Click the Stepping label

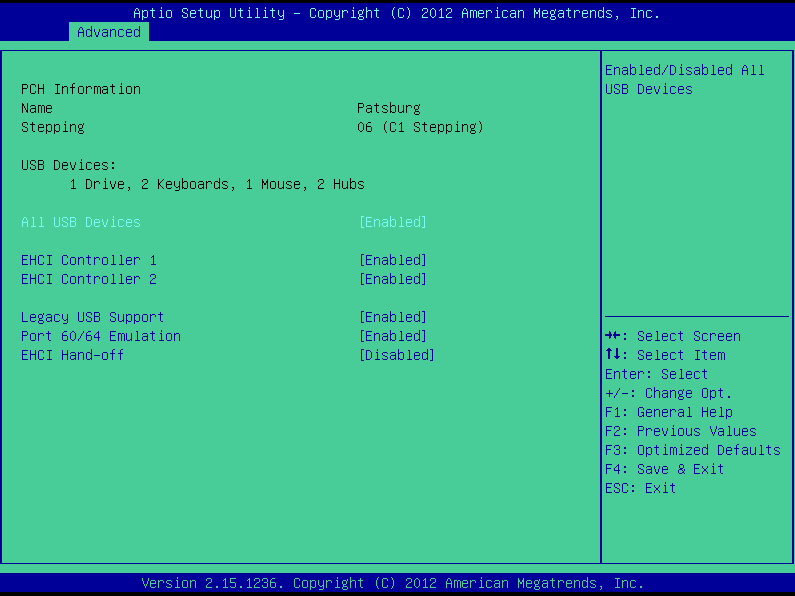[x=53, y=127]
